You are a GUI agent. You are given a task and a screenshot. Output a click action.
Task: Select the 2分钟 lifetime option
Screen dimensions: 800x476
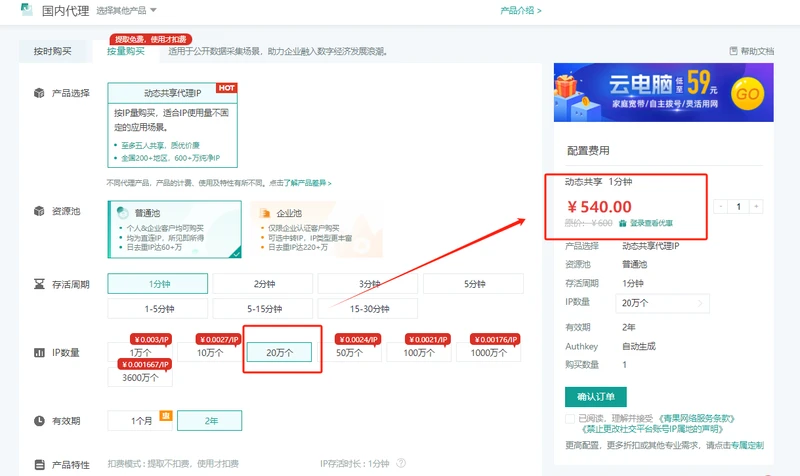tap(263, 284)
